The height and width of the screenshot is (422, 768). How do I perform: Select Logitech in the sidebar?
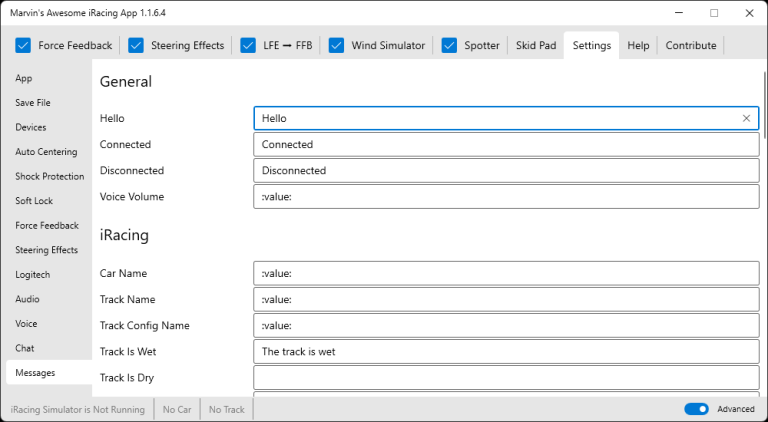click(x=33, y=274)
